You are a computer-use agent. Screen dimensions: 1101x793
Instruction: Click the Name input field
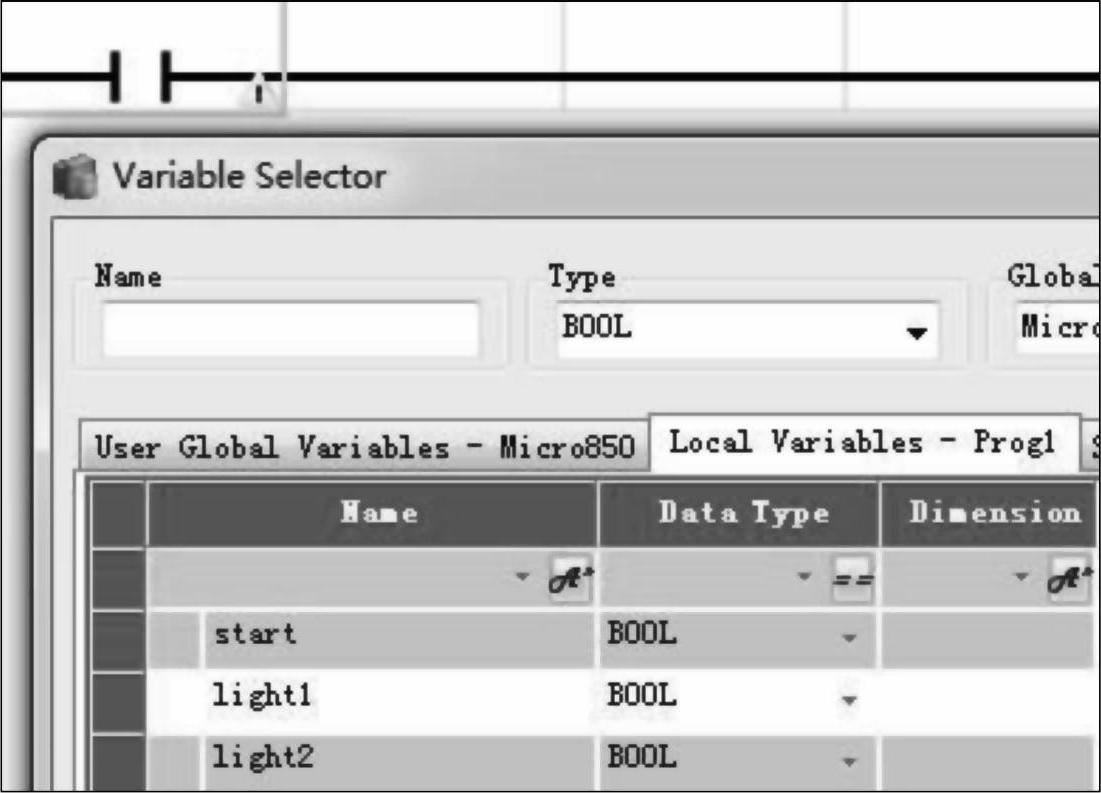click(x=290, y=330)
